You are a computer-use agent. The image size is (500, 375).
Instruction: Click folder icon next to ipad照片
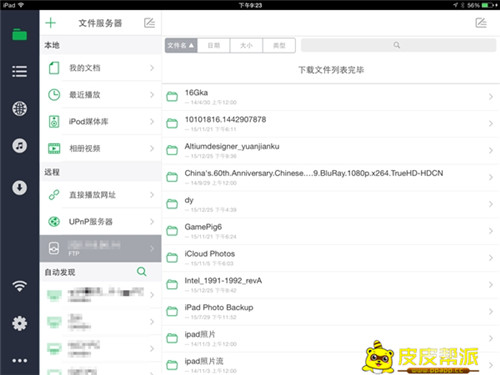click(x=172, y=338)
